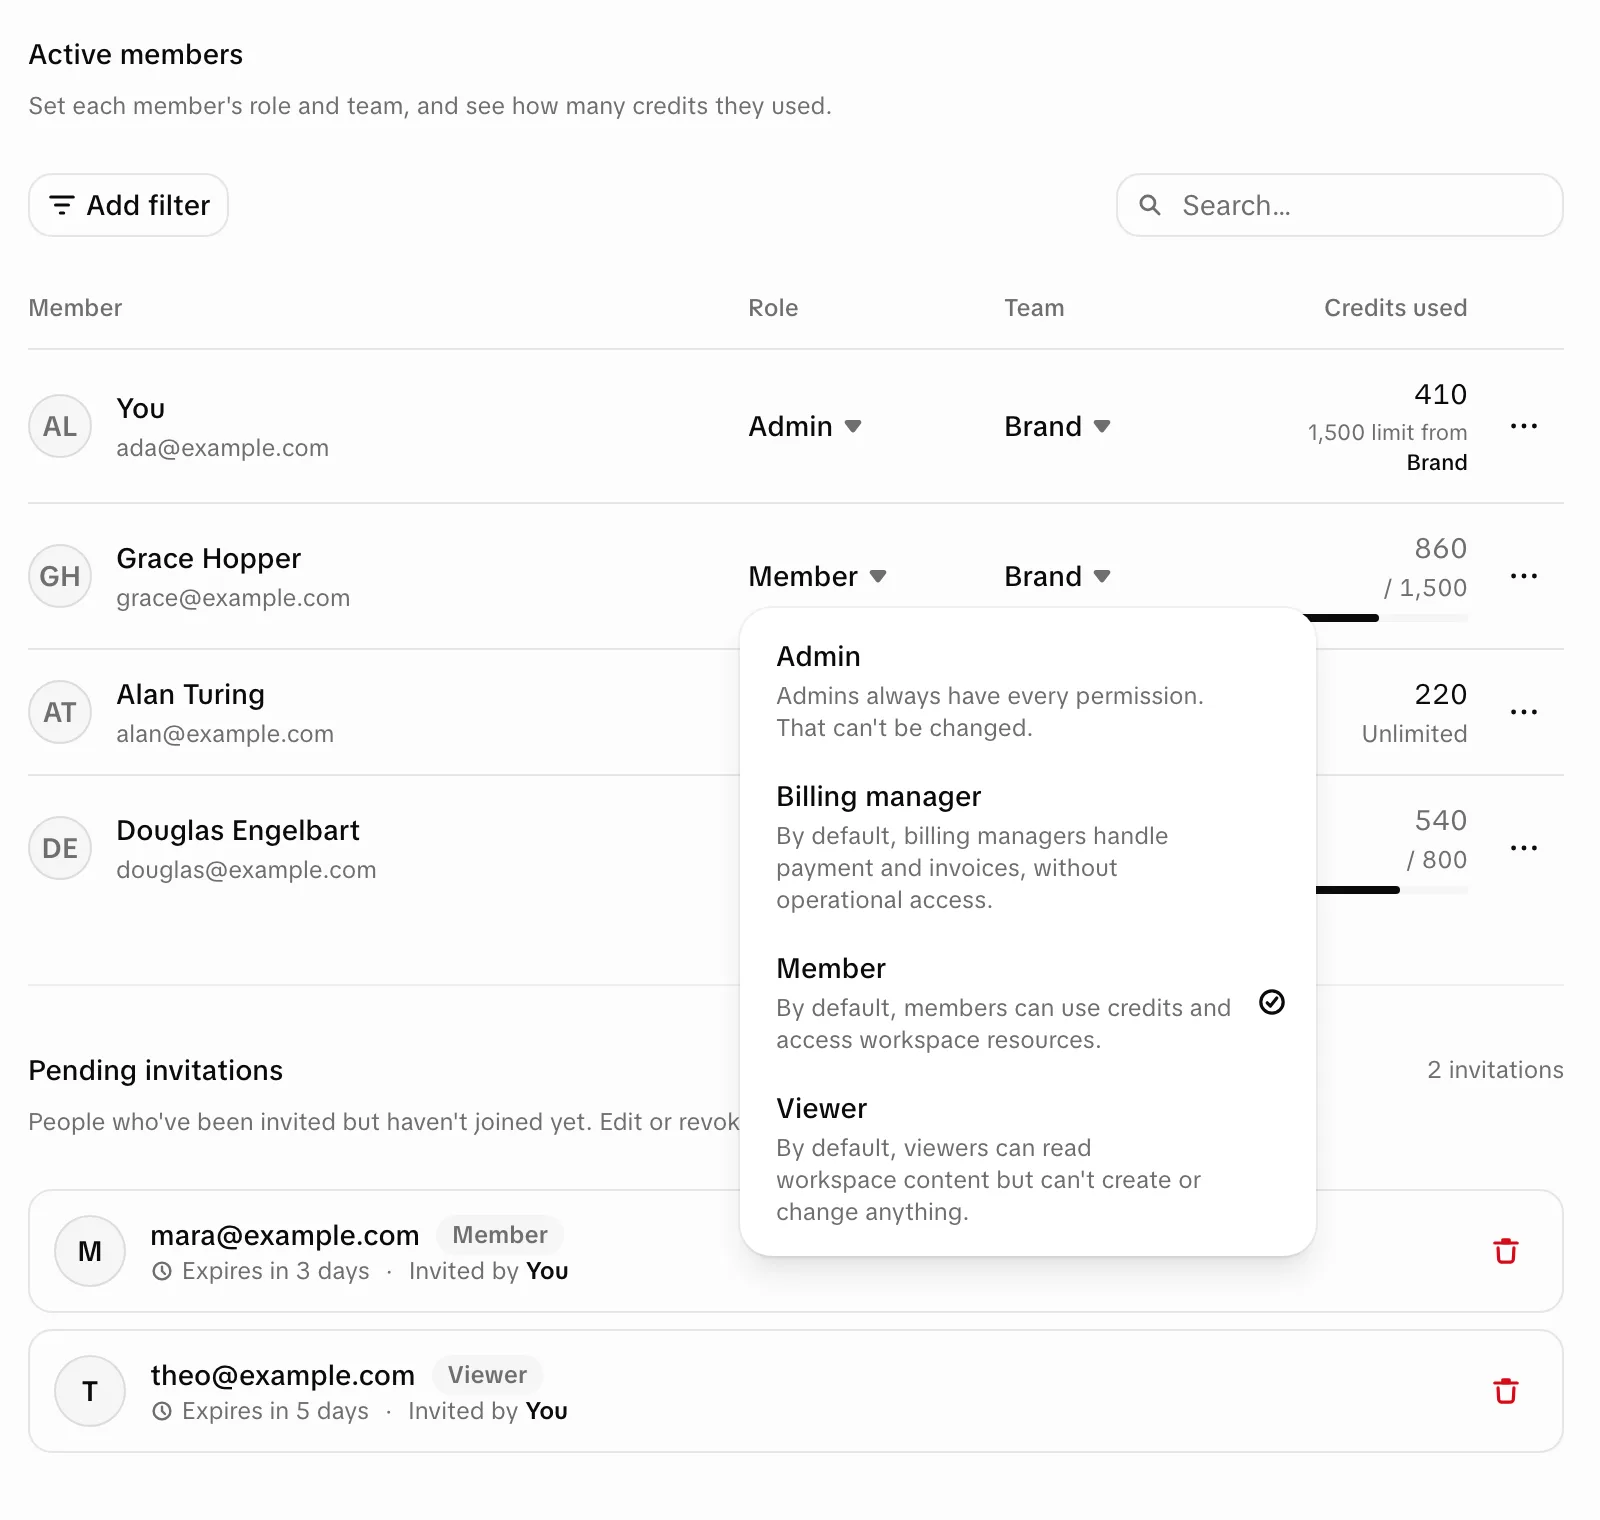1600x1520 pixels.
Task: Click the Role column header
Action: pos(773,308)
